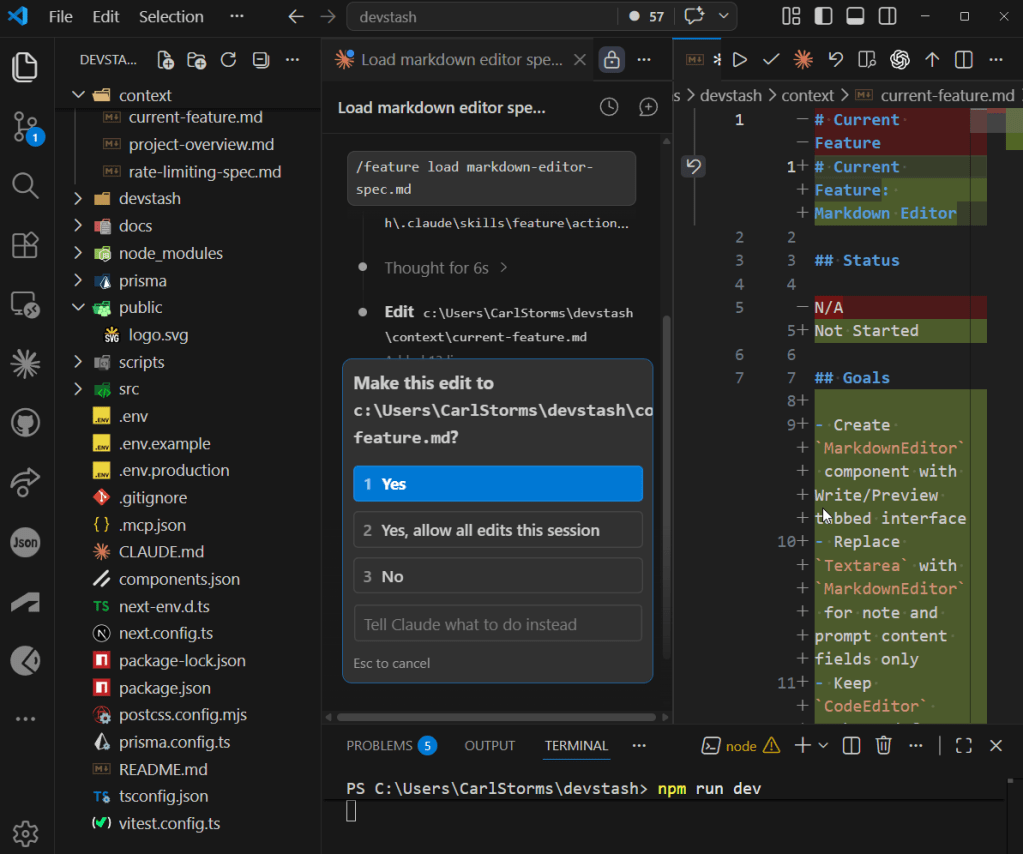Screen dimensions: 1023x854
Task: Open the Source Control view
Action: (26, 127)
